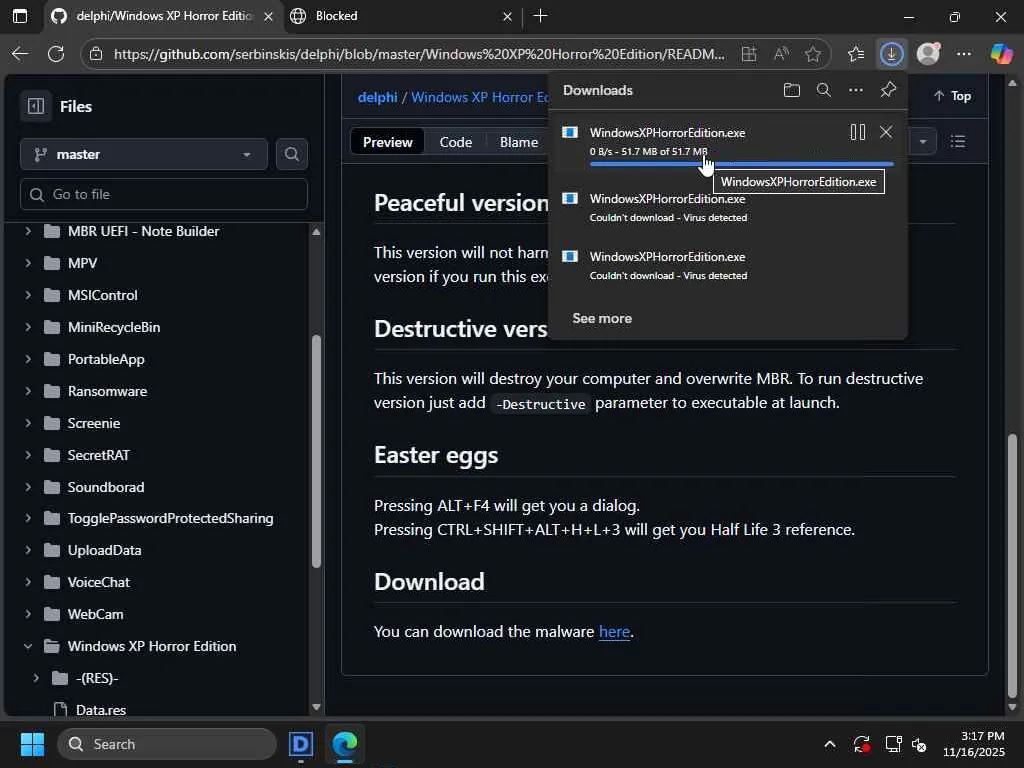Collapse the Windows XP Horror Edition folder
The height and width of the screenshot is (768, 1024).
click(28, 647)
